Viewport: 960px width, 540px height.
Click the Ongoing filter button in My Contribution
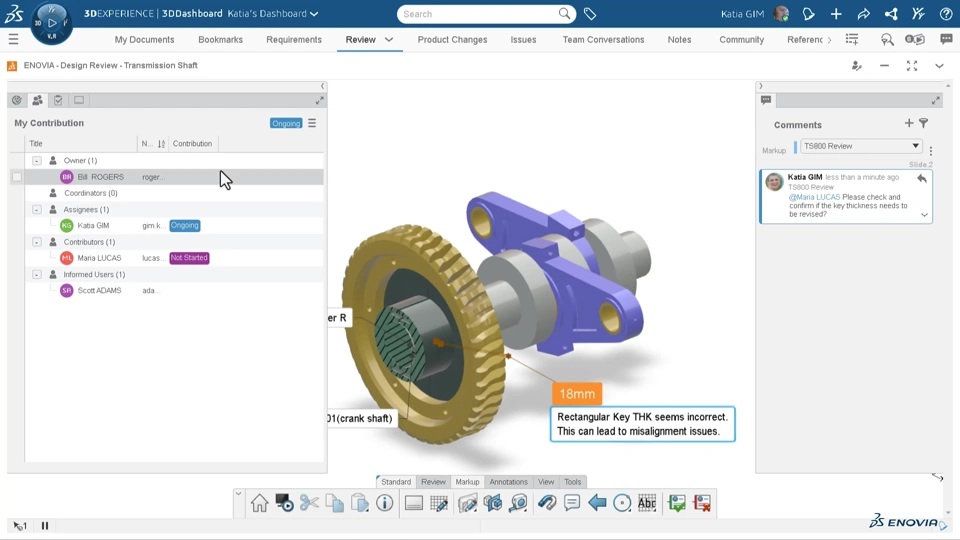[x=286, y=123]
